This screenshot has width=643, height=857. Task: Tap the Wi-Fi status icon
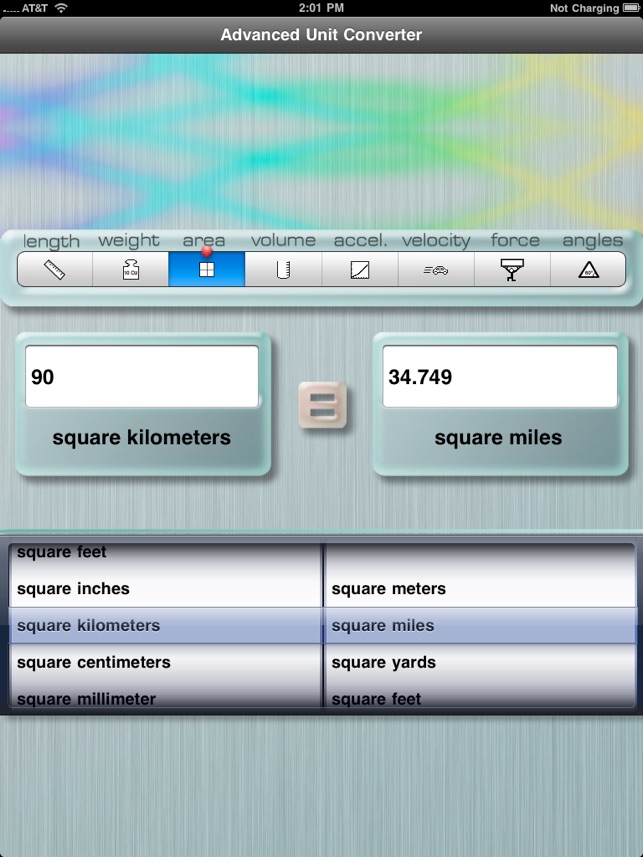point(61,8)
